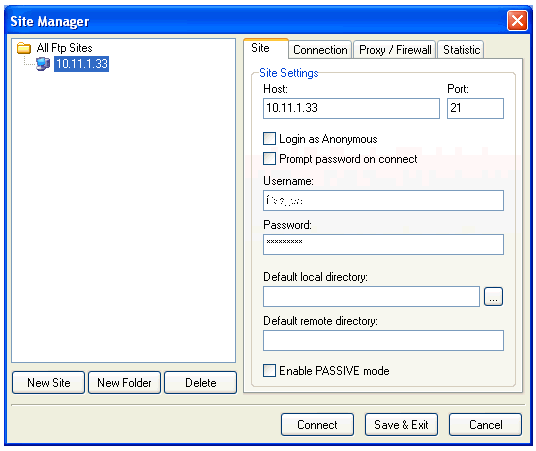Click the New Folder button
Image resolution: width=536 pixels, height=451 pixels.
click(124, 383)
